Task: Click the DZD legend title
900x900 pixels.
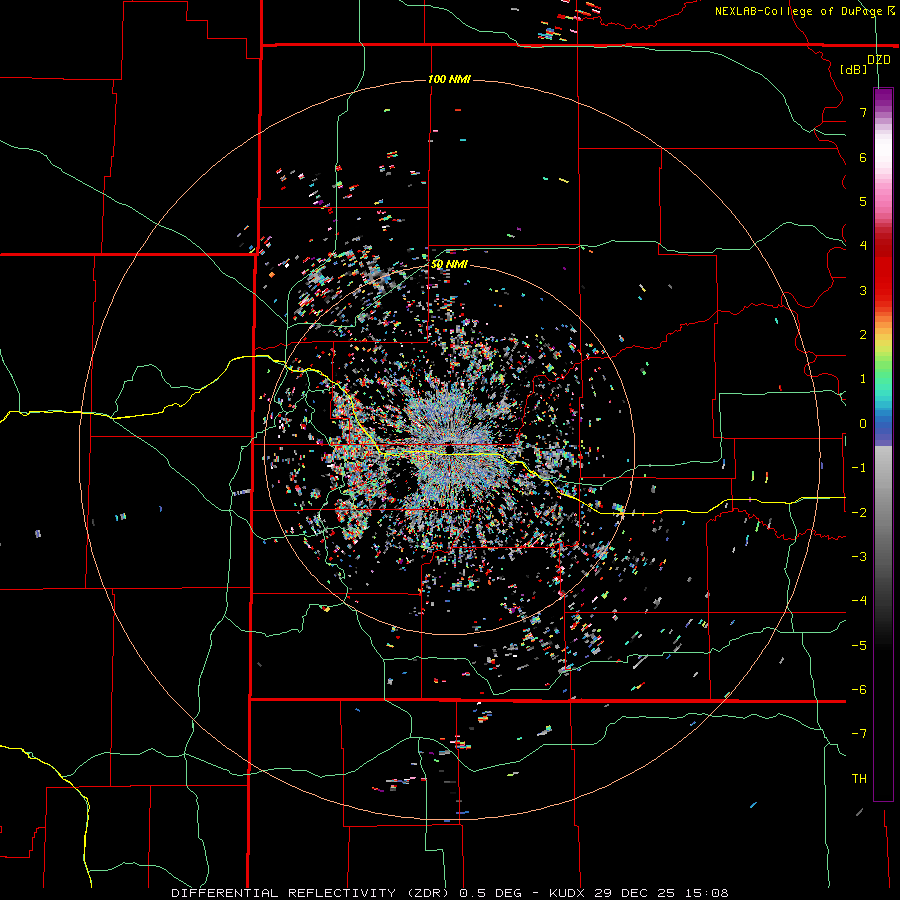Action: (879, 60)
